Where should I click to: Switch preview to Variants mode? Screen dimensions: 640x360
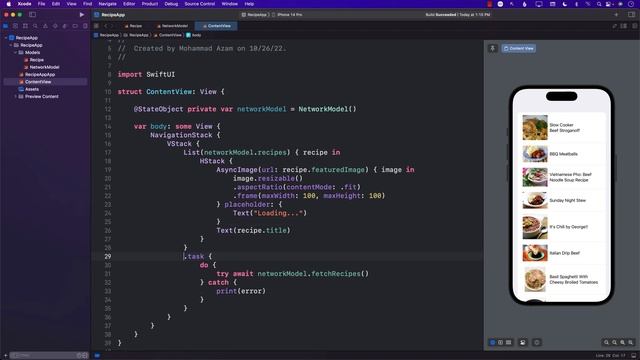[509, 342]
